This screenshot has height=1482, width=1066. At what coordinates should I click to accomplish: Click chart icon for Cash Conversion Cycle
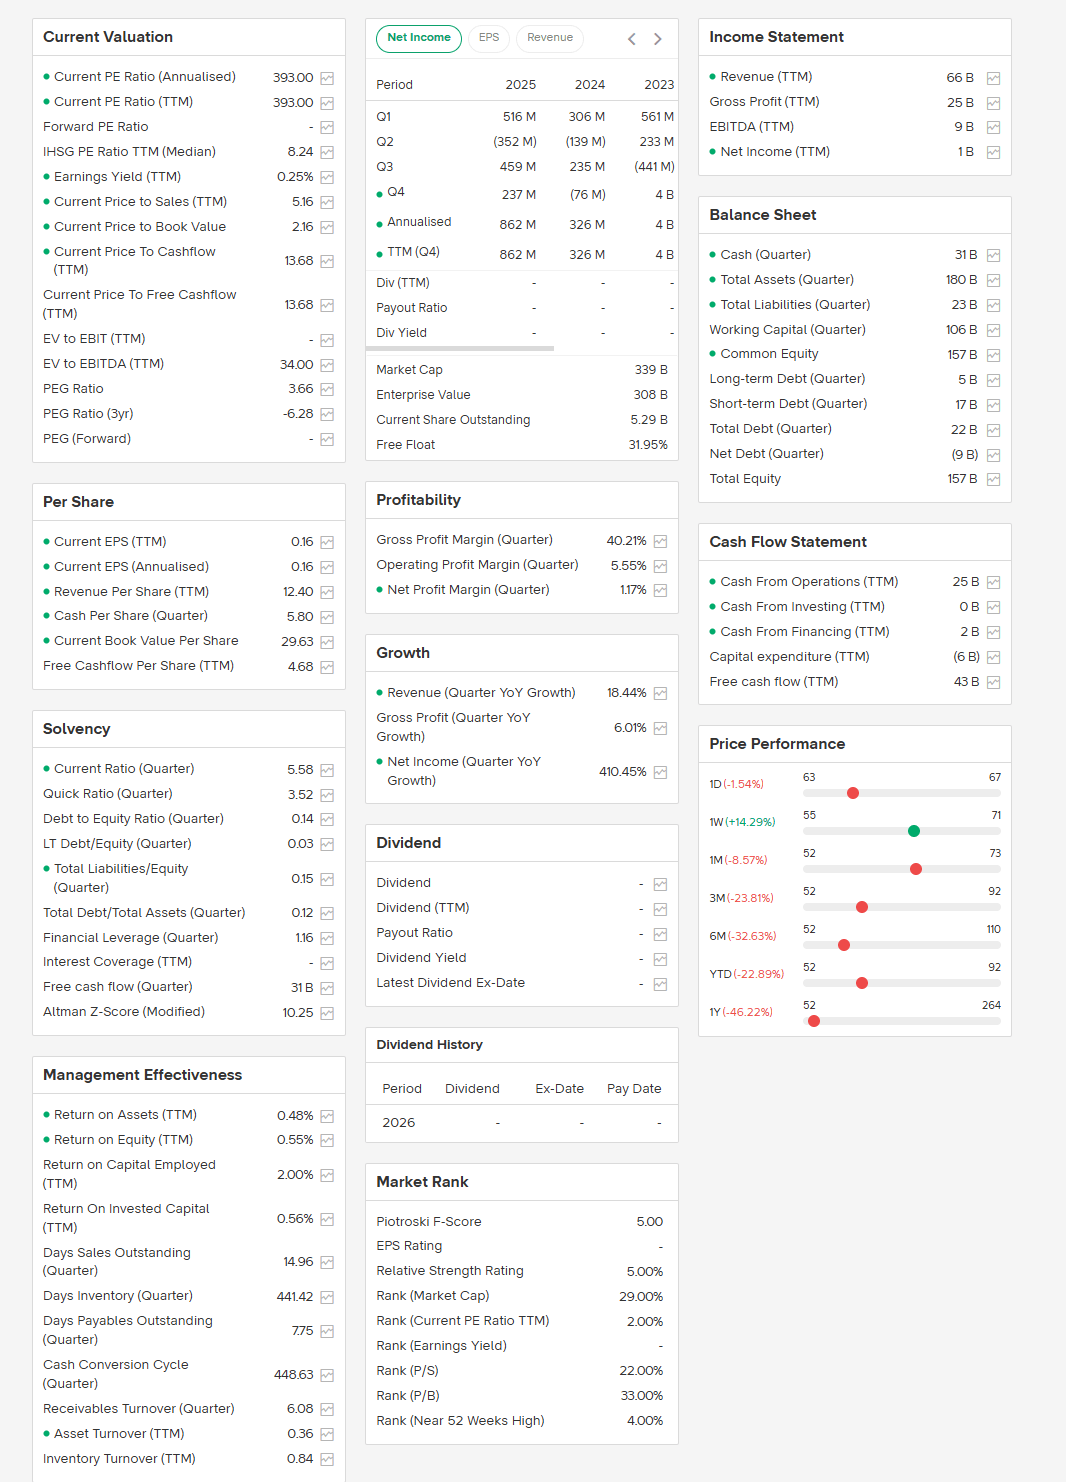coord(327,1376)
